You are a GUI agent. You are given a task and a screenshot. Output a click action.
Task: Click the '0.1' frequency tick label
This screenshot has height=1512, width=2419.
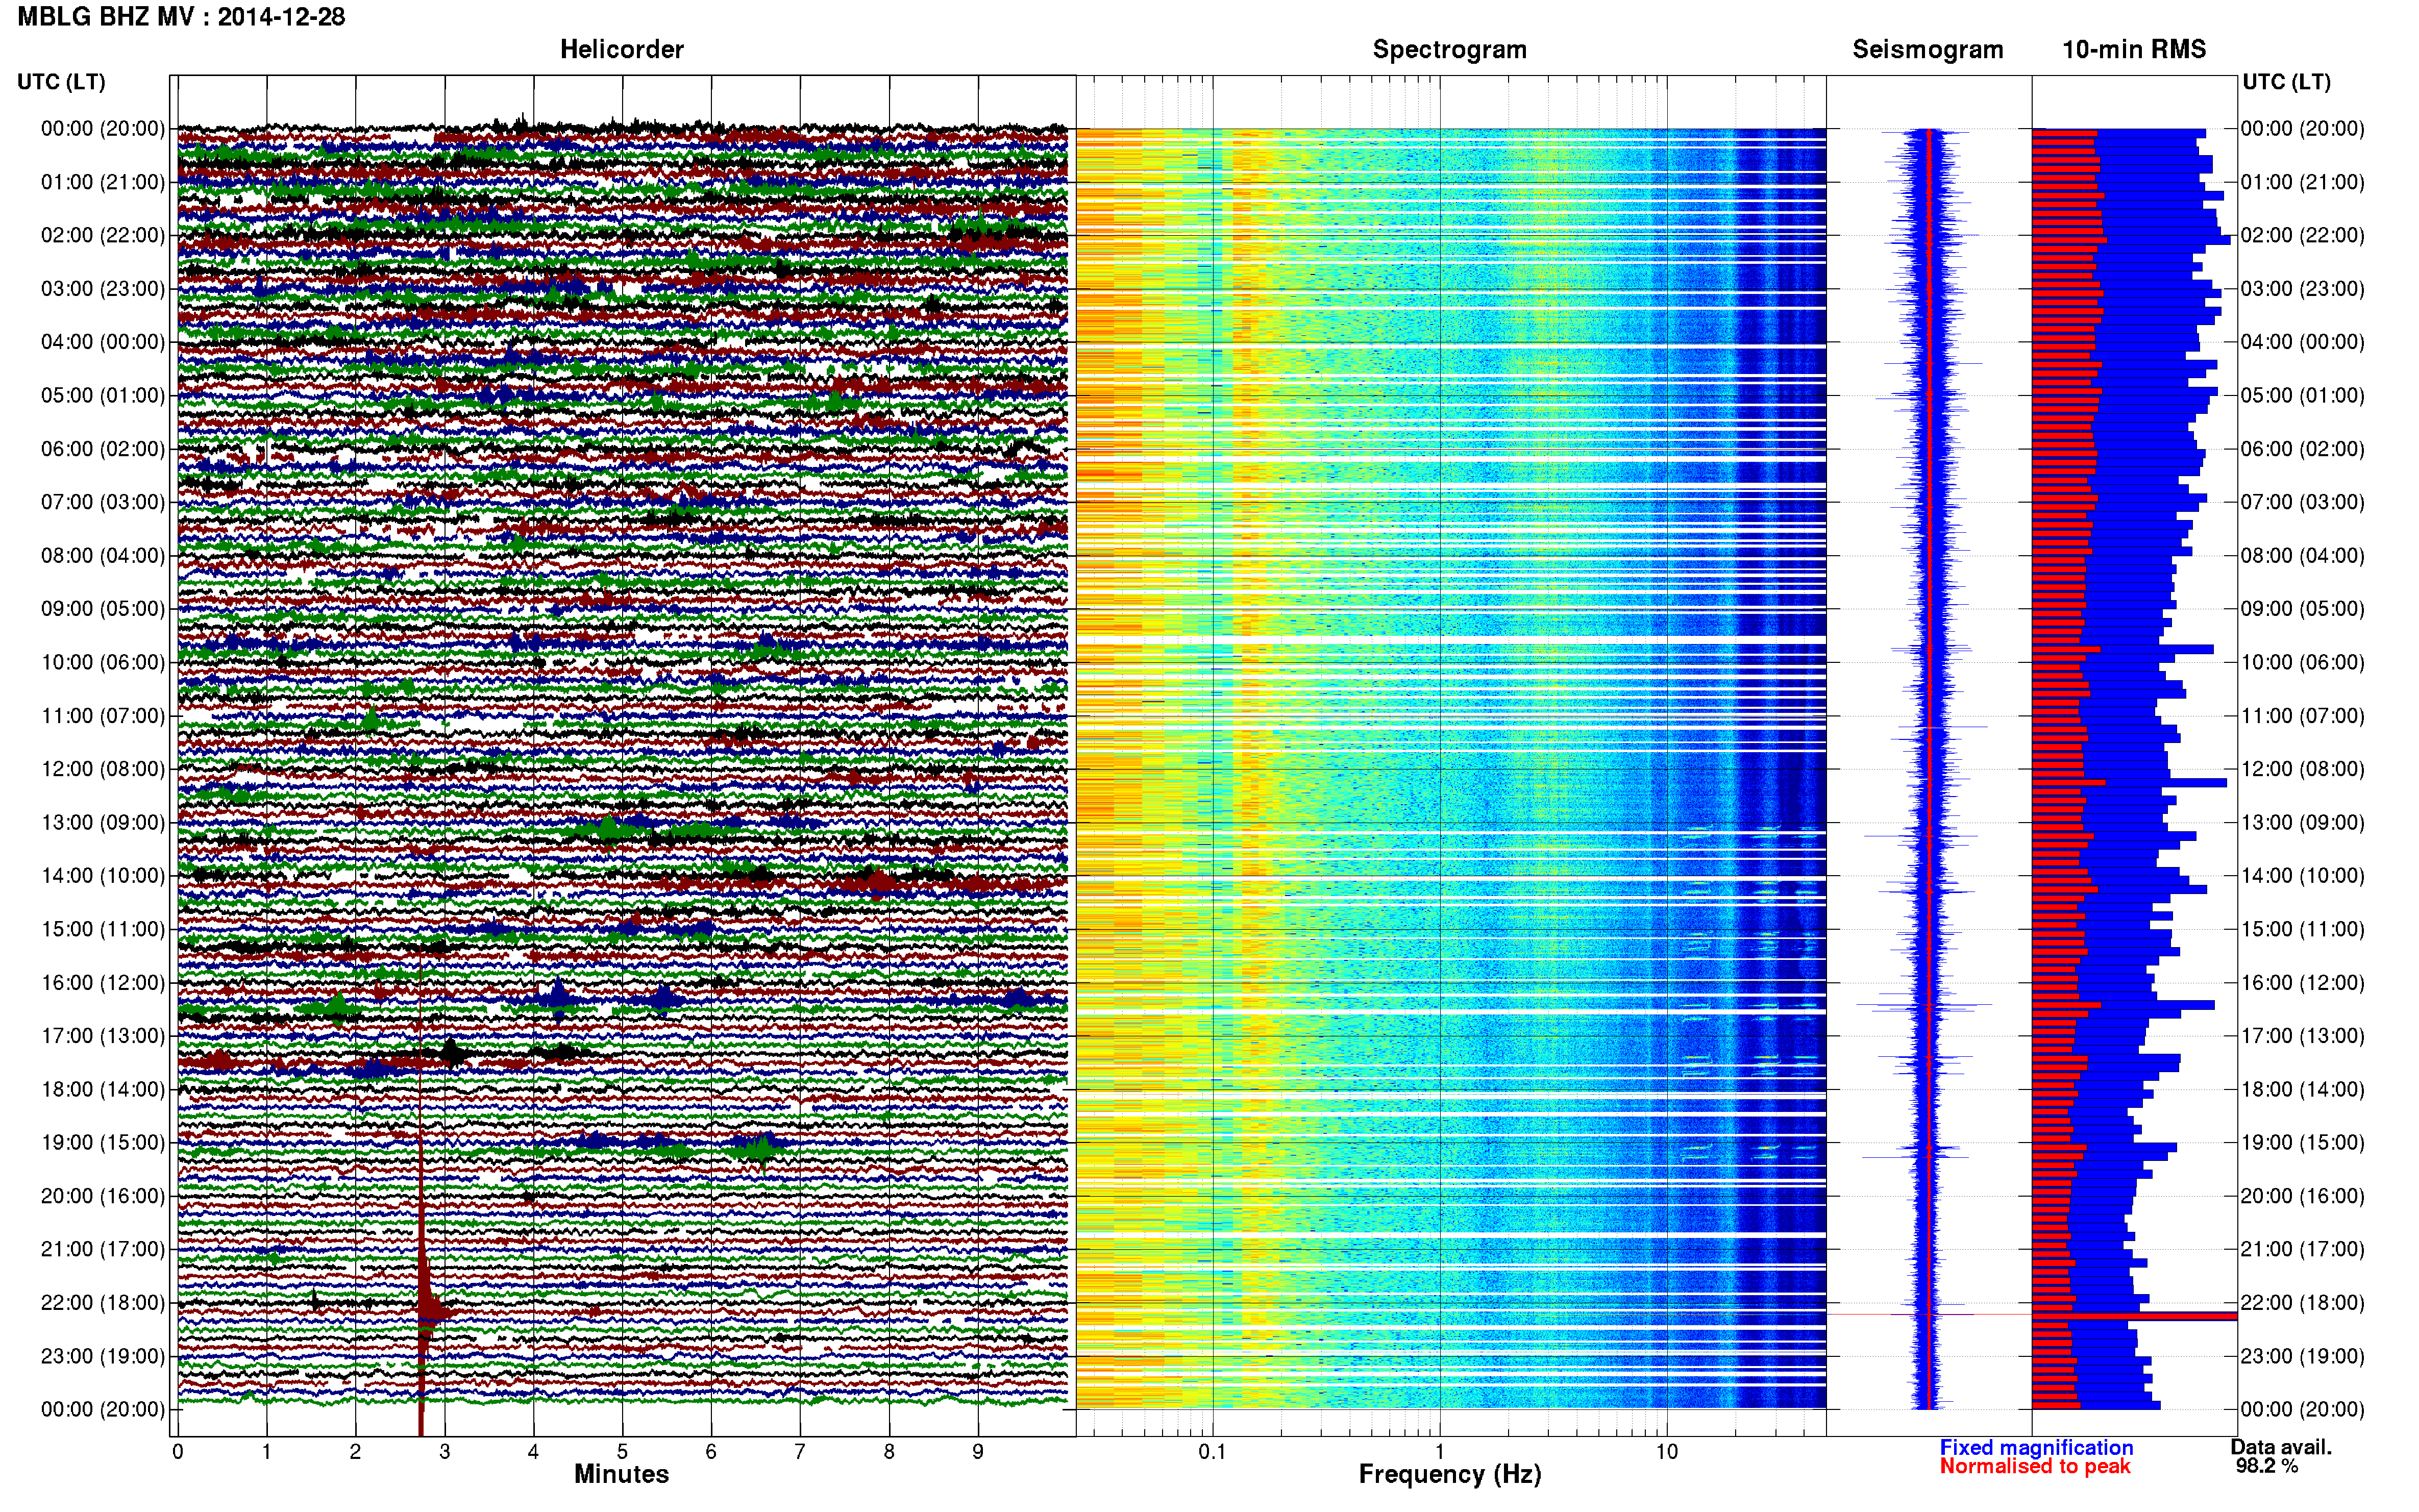pyautogui.click(x=1212, y=1452)
